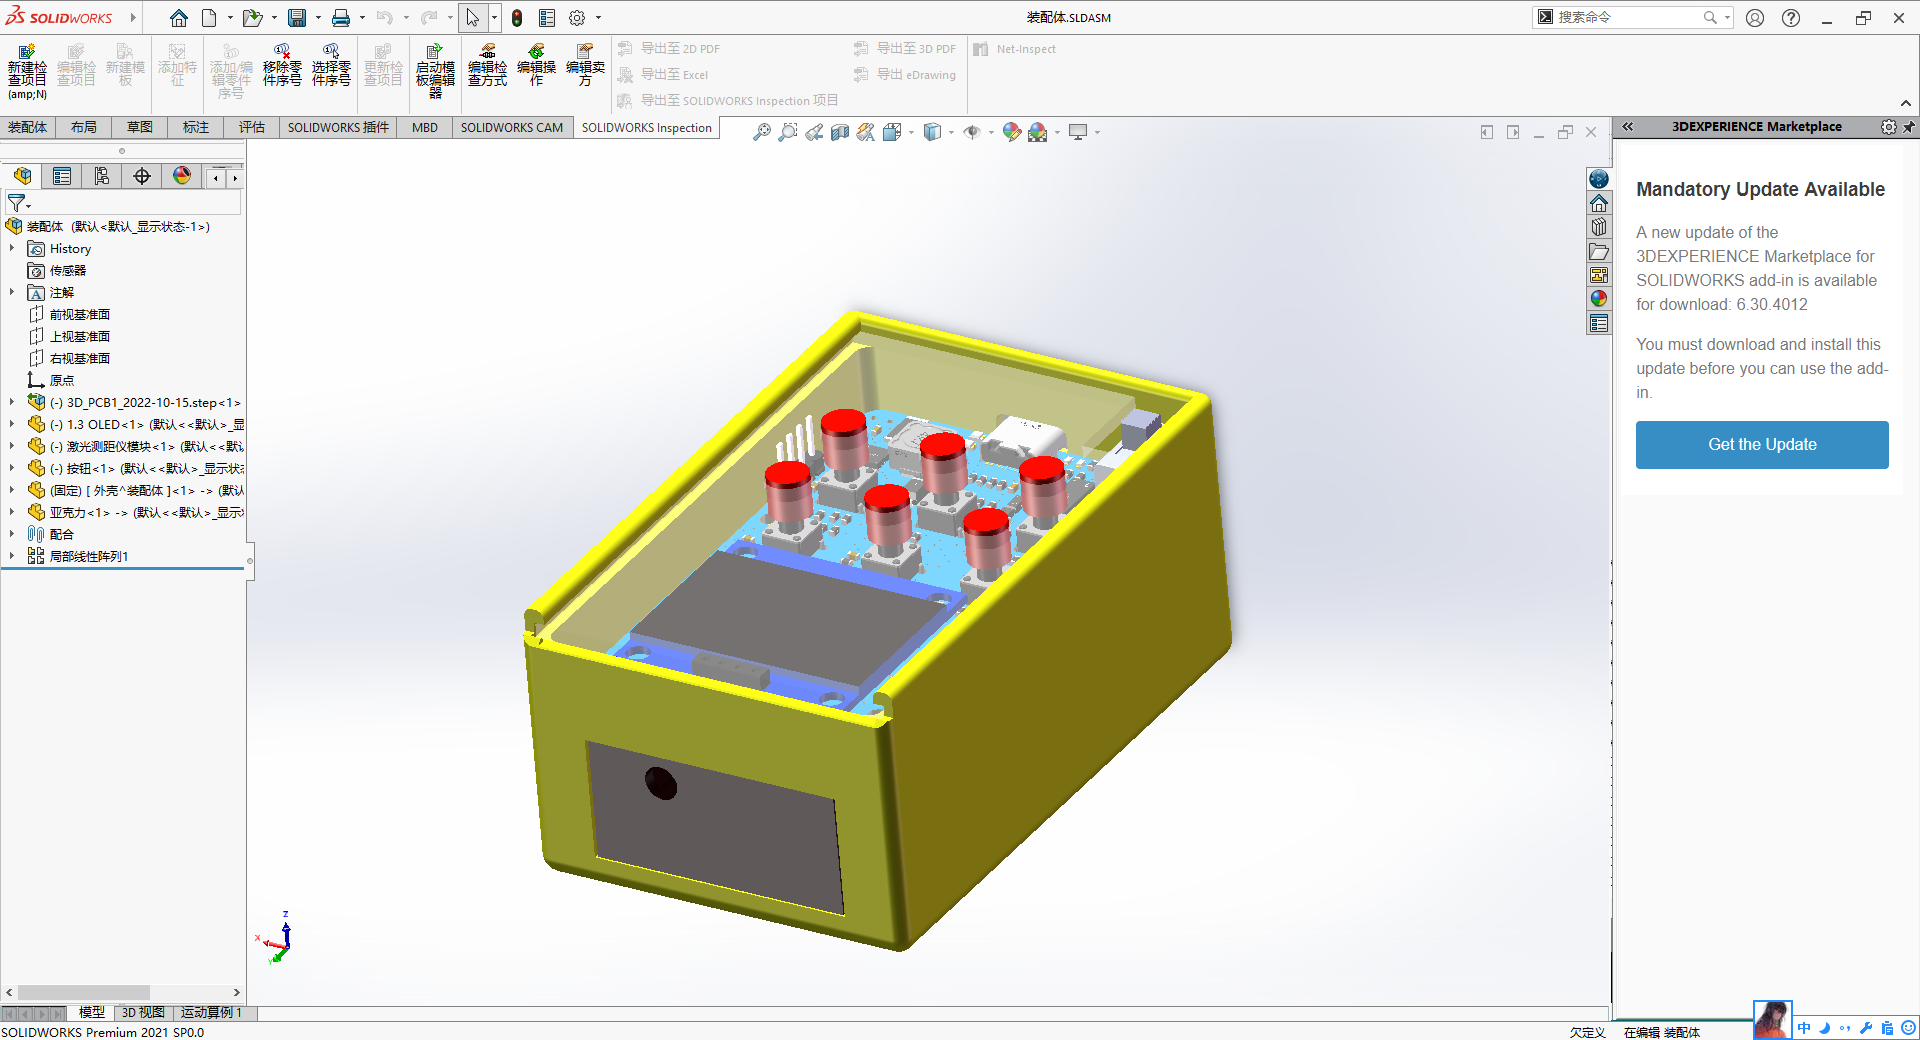The width and height of the screenshot is (1920, 1040).
Task: Expand the 3D_PCB1_2022-10-15.step component
Action: tap(12, 402)
